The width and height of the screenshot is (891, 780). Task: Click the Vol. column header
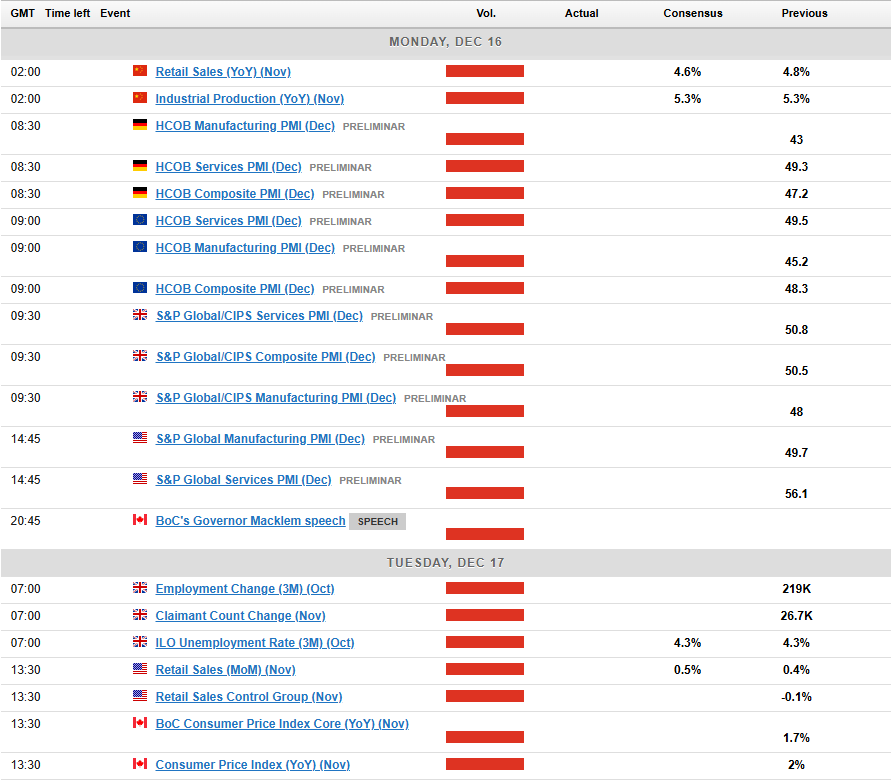point(486,13)
